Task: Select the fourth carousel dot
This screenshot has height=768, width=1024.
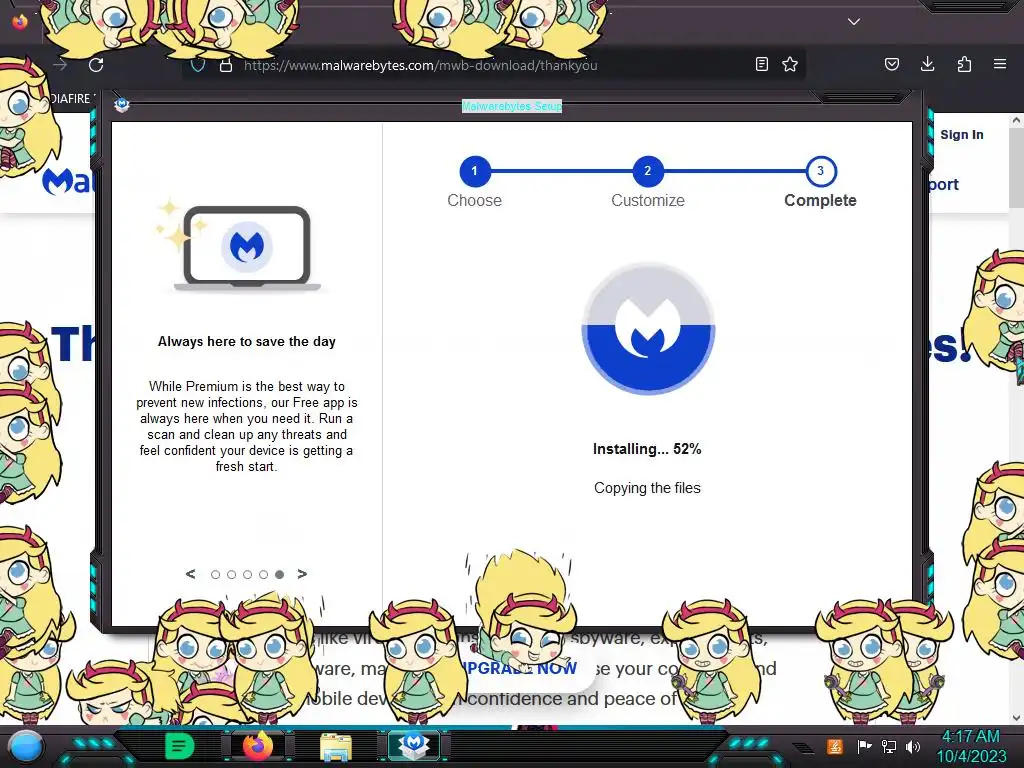Action: tap(263, 575)
